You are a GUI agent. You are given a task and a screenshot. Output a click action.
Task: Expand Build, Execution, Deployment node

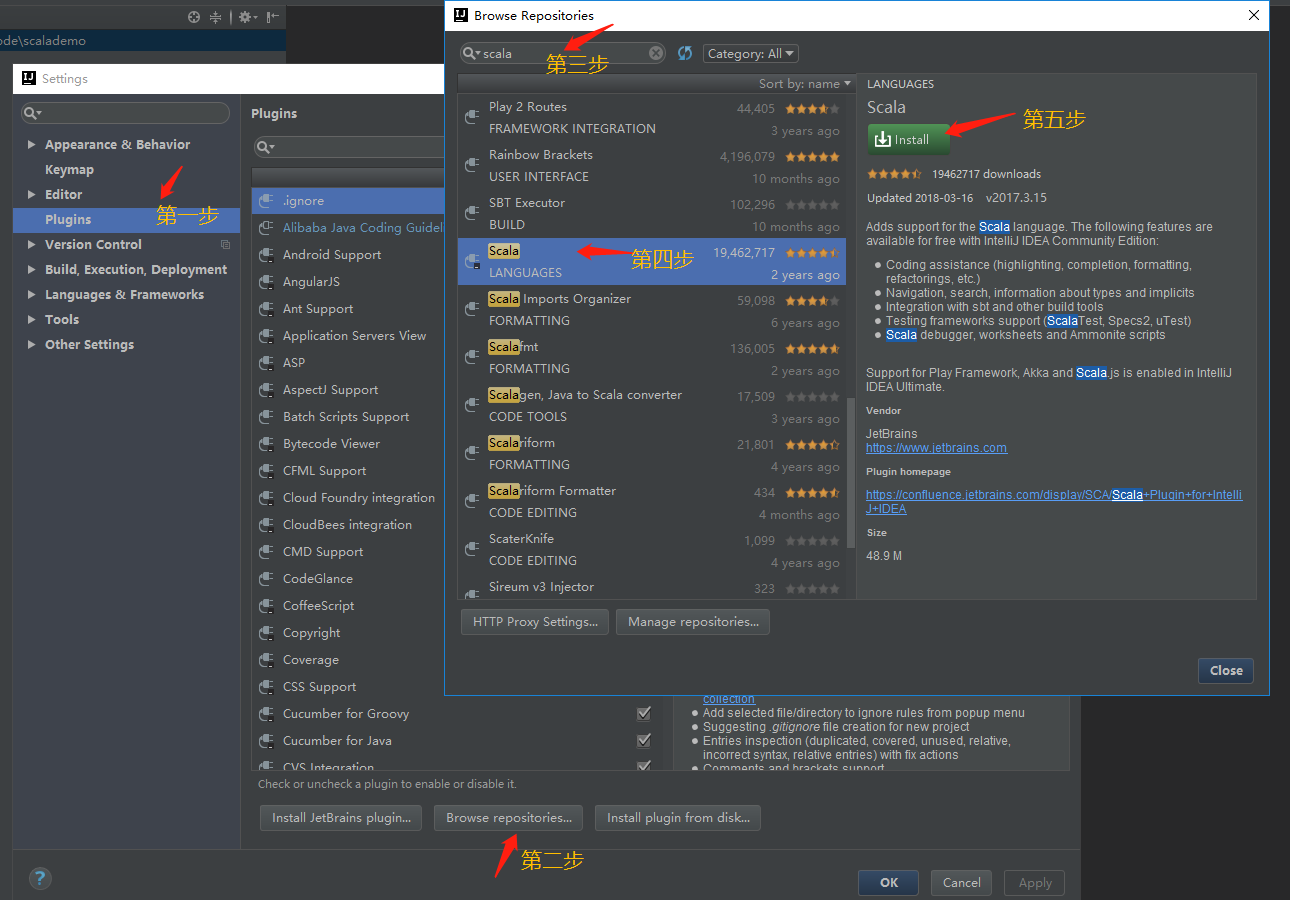click(x=32, y=269)
